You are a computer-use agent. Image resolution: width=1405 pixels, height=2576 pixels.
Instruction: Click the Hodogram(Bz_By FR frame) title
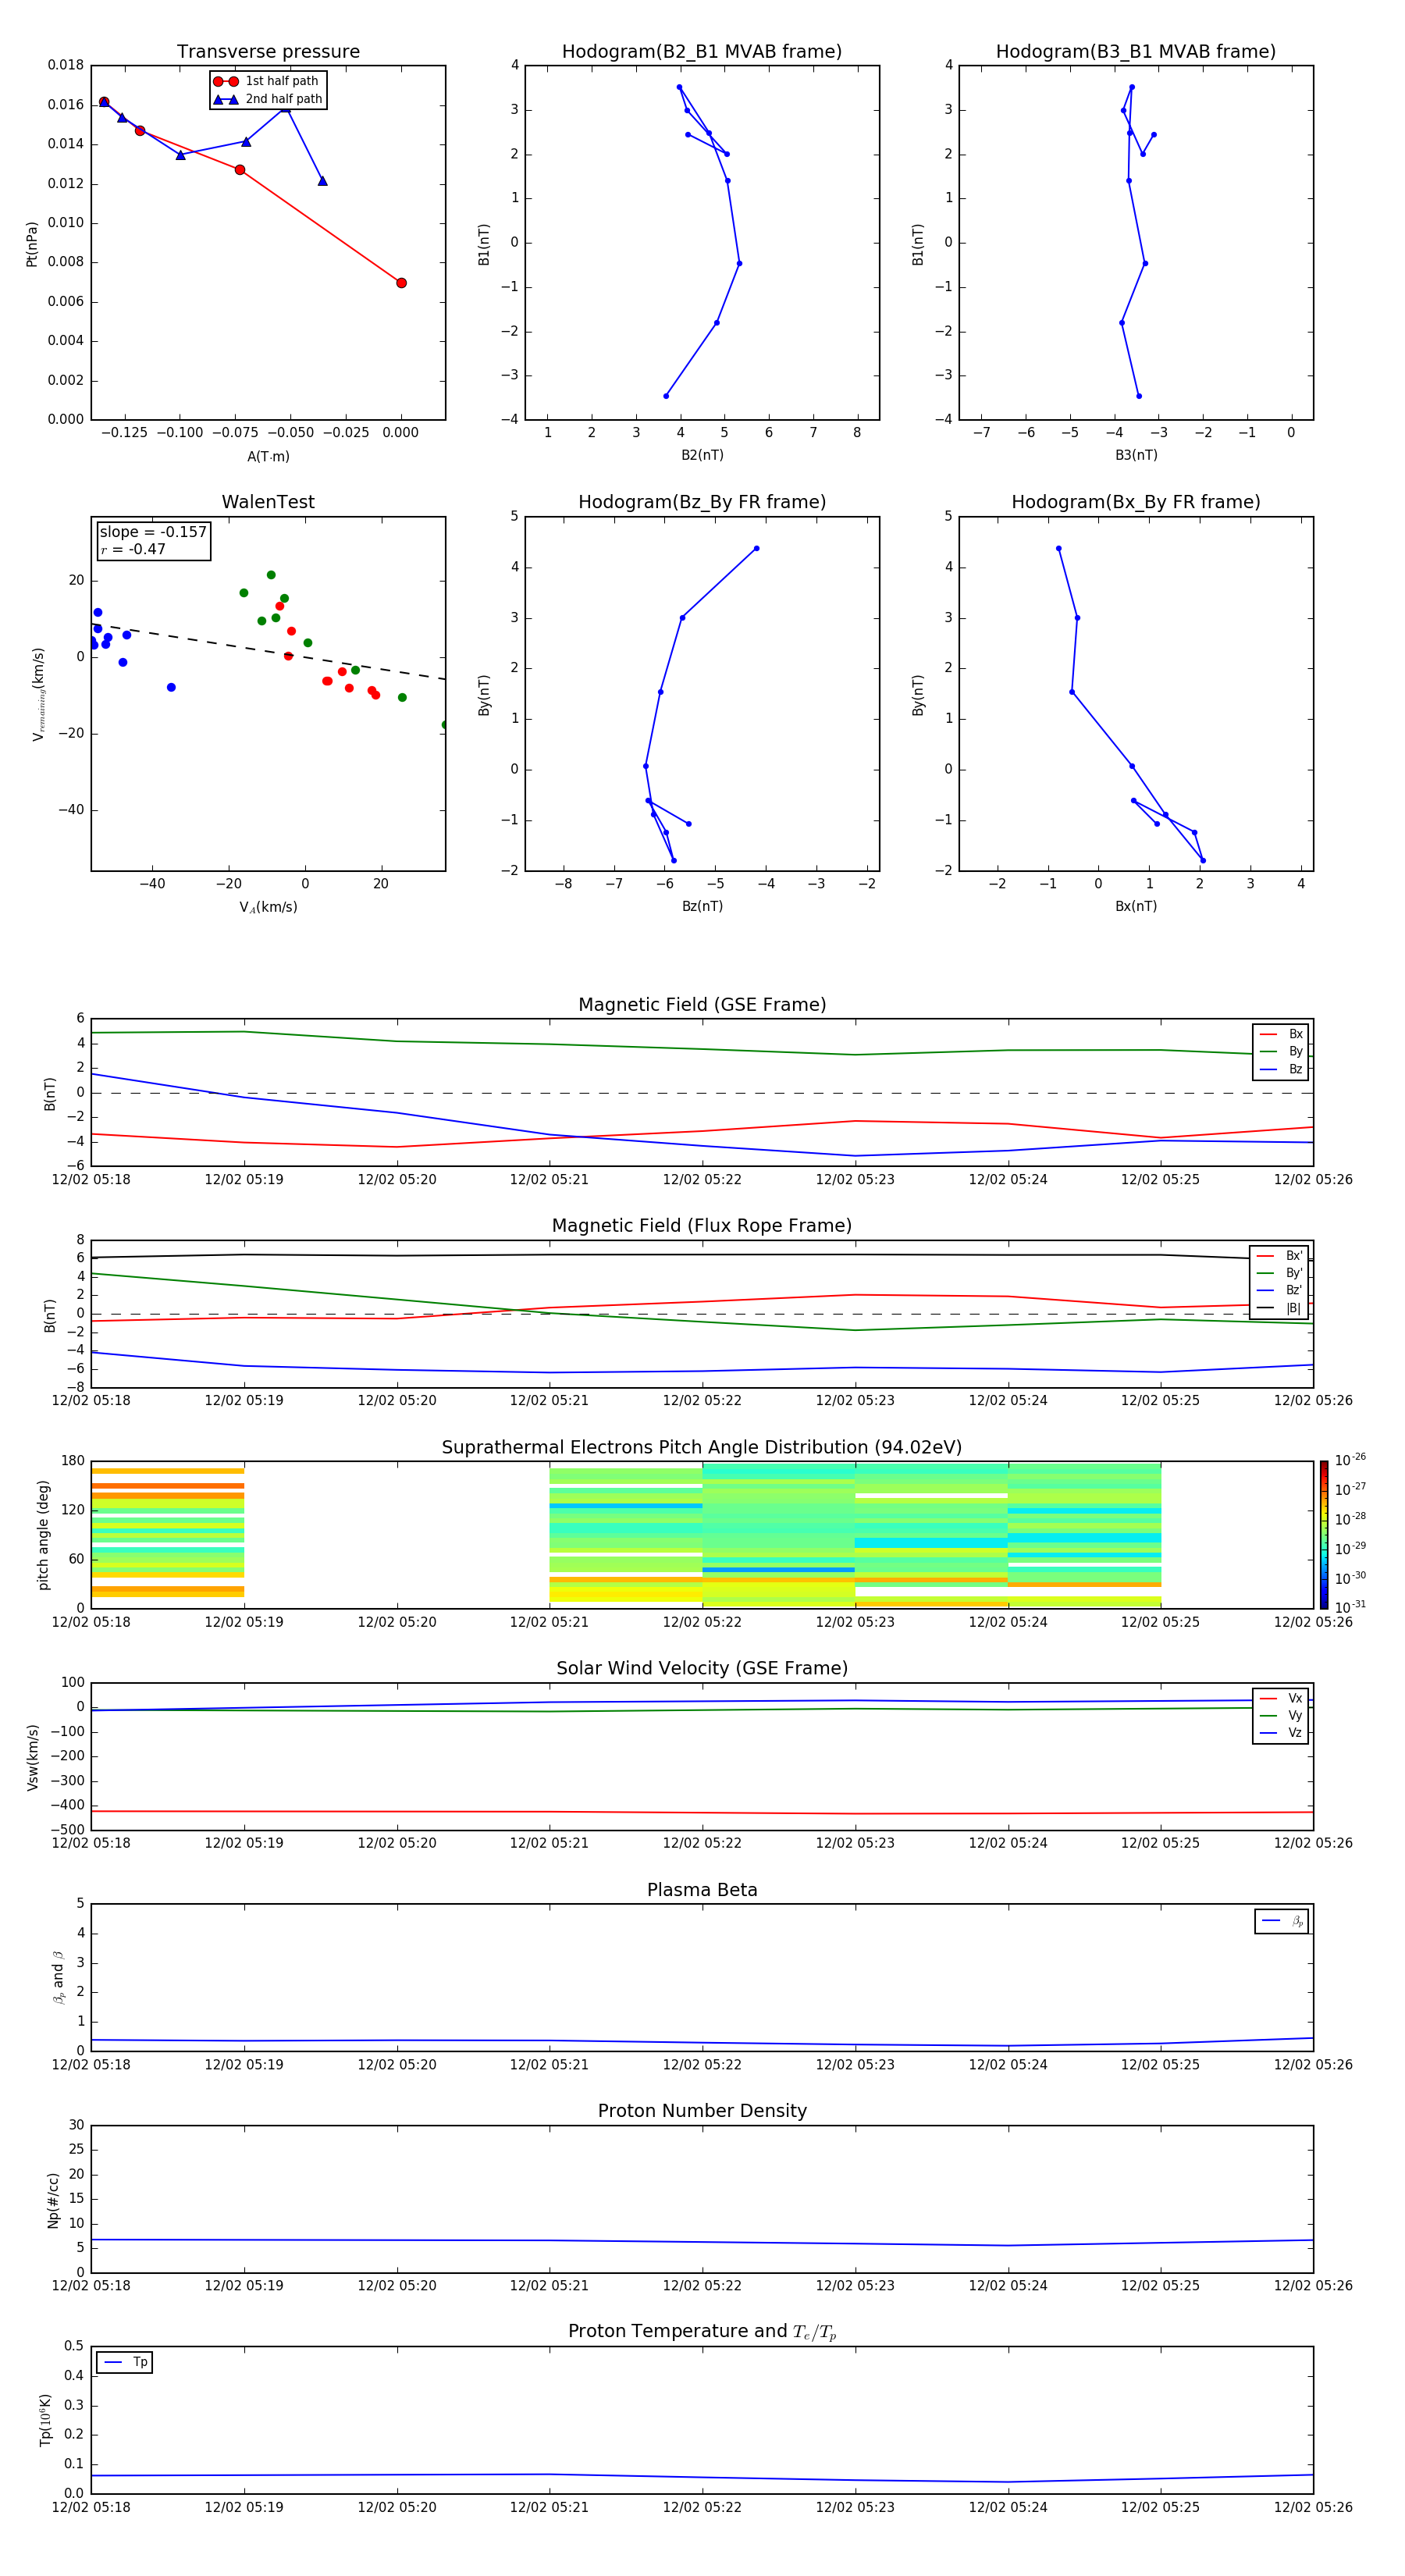[702, 502]
